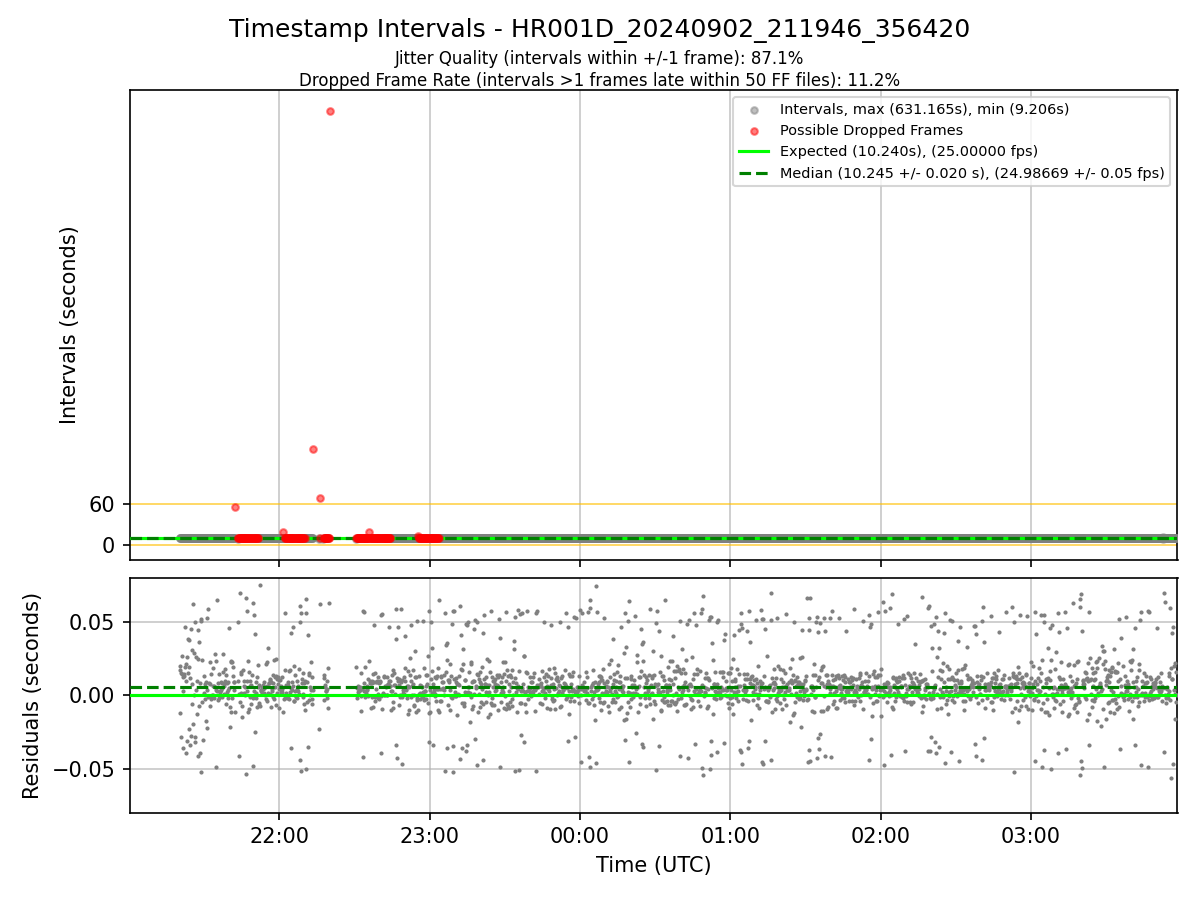Click the highest red outlier point near the top
The height and width of the screenshot is (900, 1200).
(x=330, y=111)
